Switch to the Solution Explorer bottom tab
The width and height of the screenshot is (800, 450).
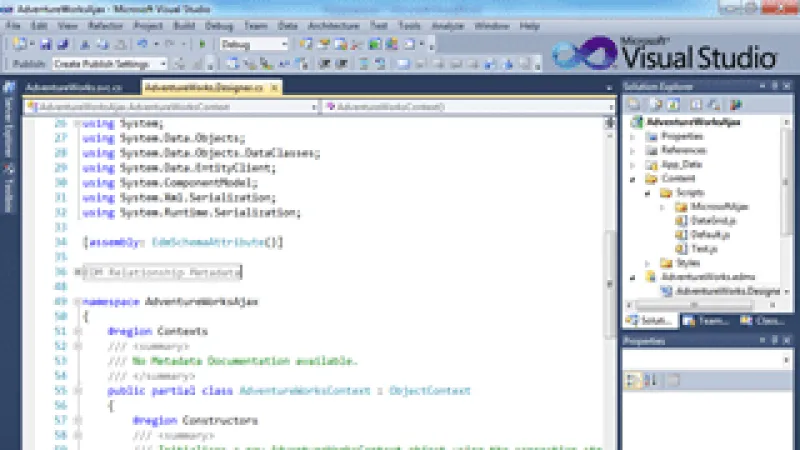point(649,321)
